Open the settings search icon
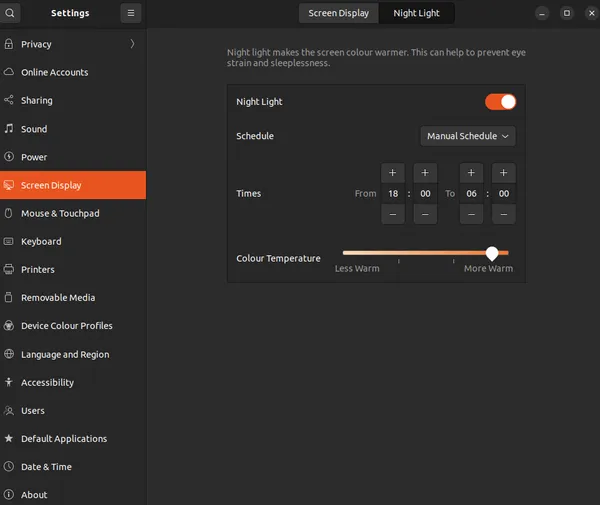Viewport: 600px width, 505px height. (x=10, y=13)
